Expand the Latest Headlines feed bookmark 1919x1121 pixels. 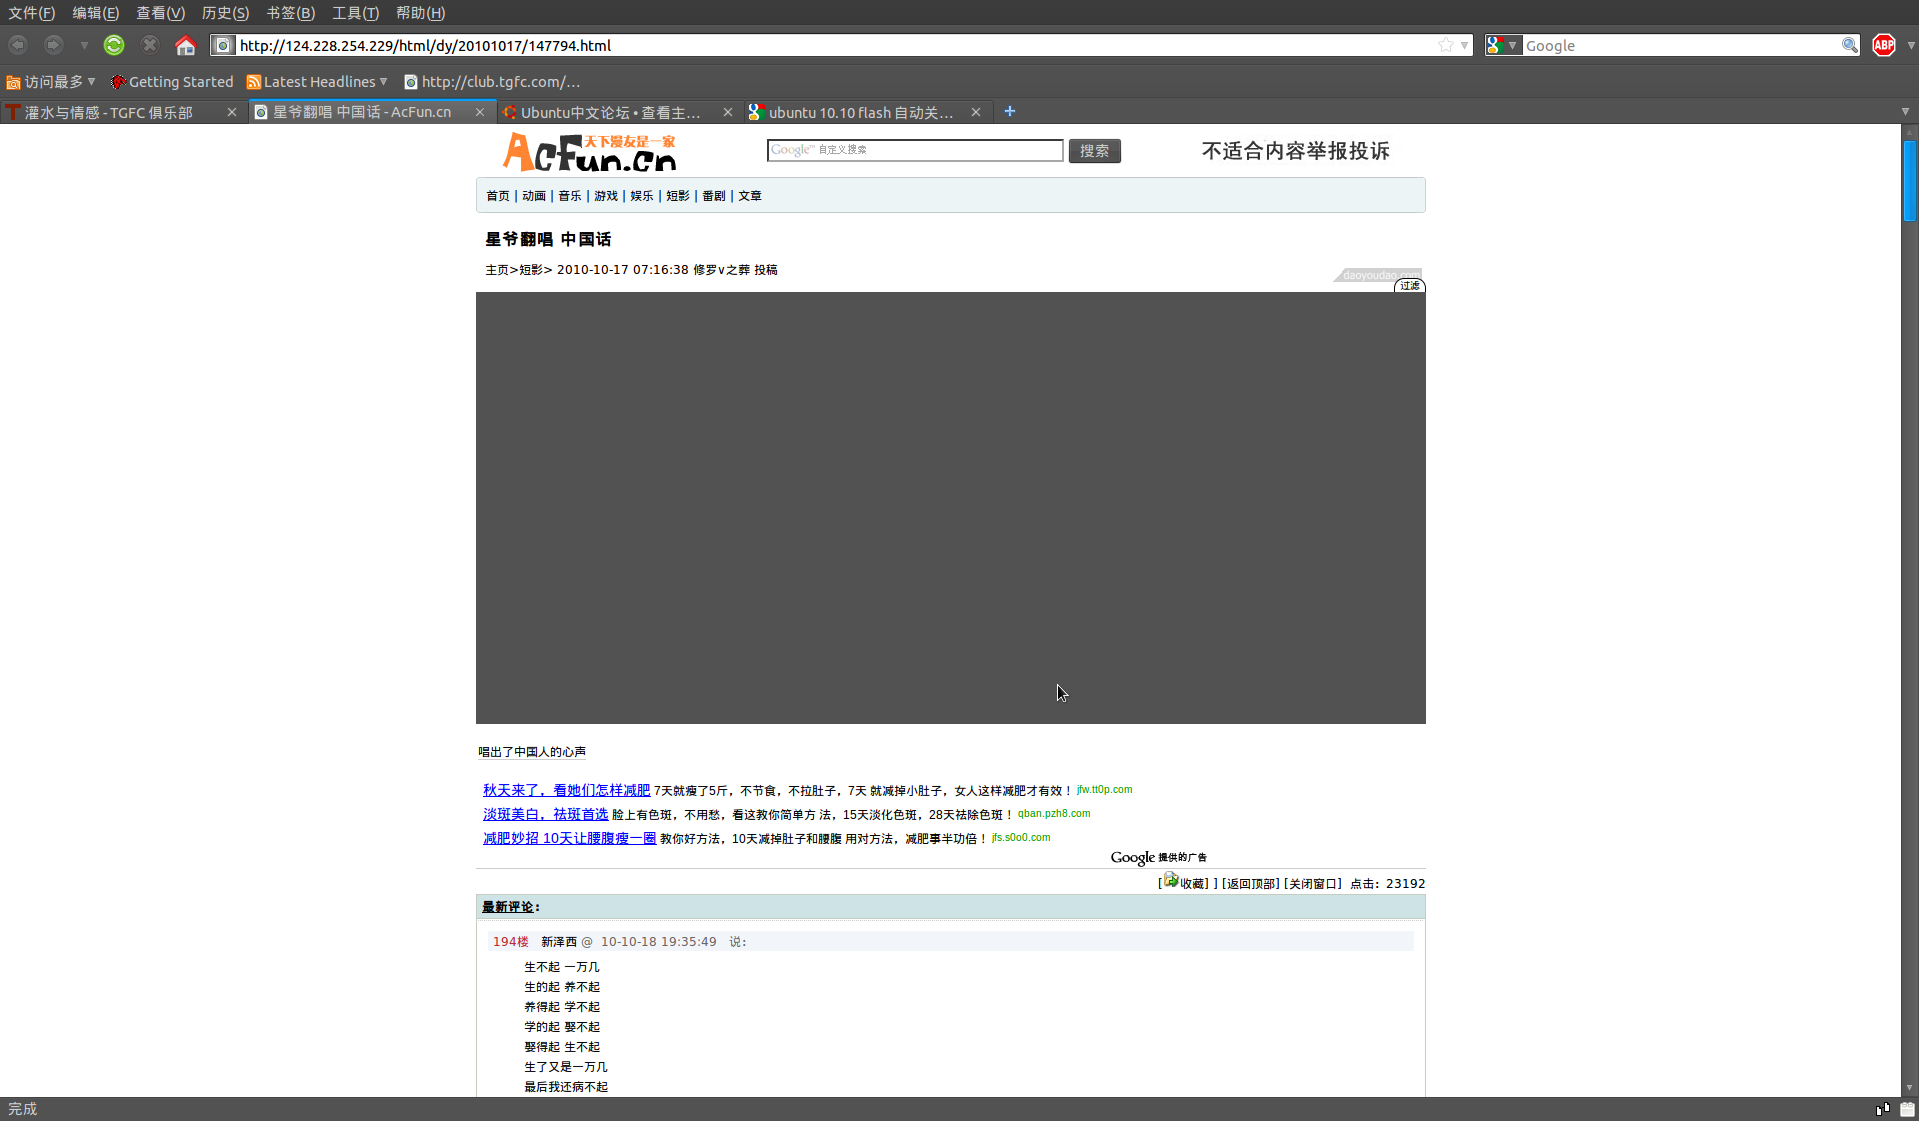pos(317,82)
